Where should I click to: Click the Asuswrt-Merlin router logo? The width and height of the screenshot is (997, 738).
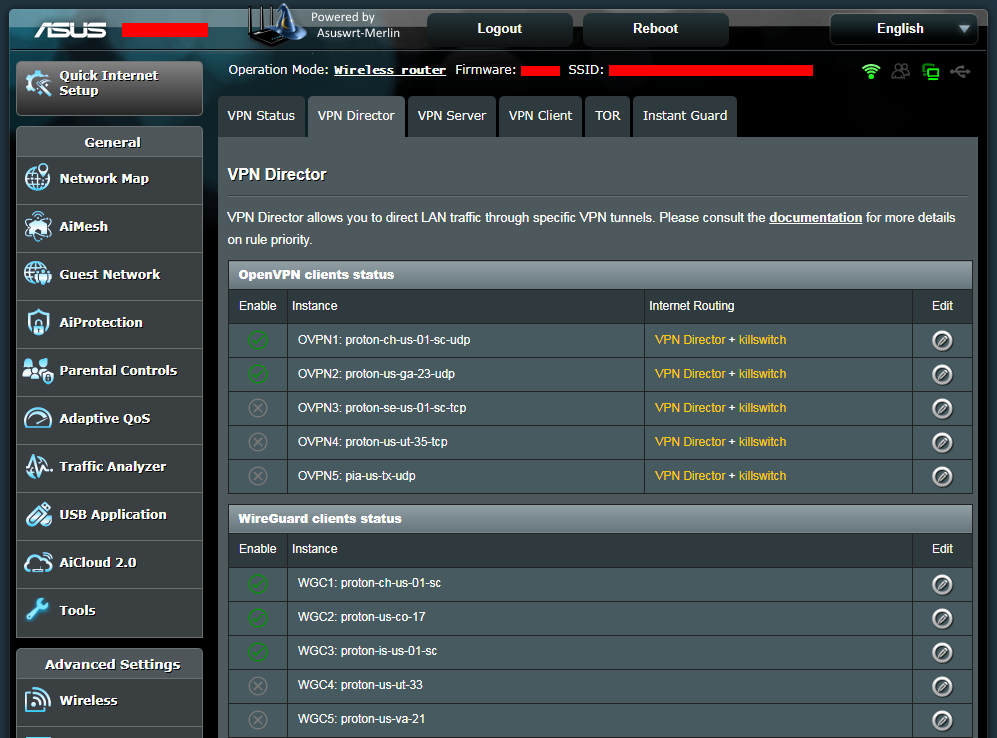coord(275,24)
